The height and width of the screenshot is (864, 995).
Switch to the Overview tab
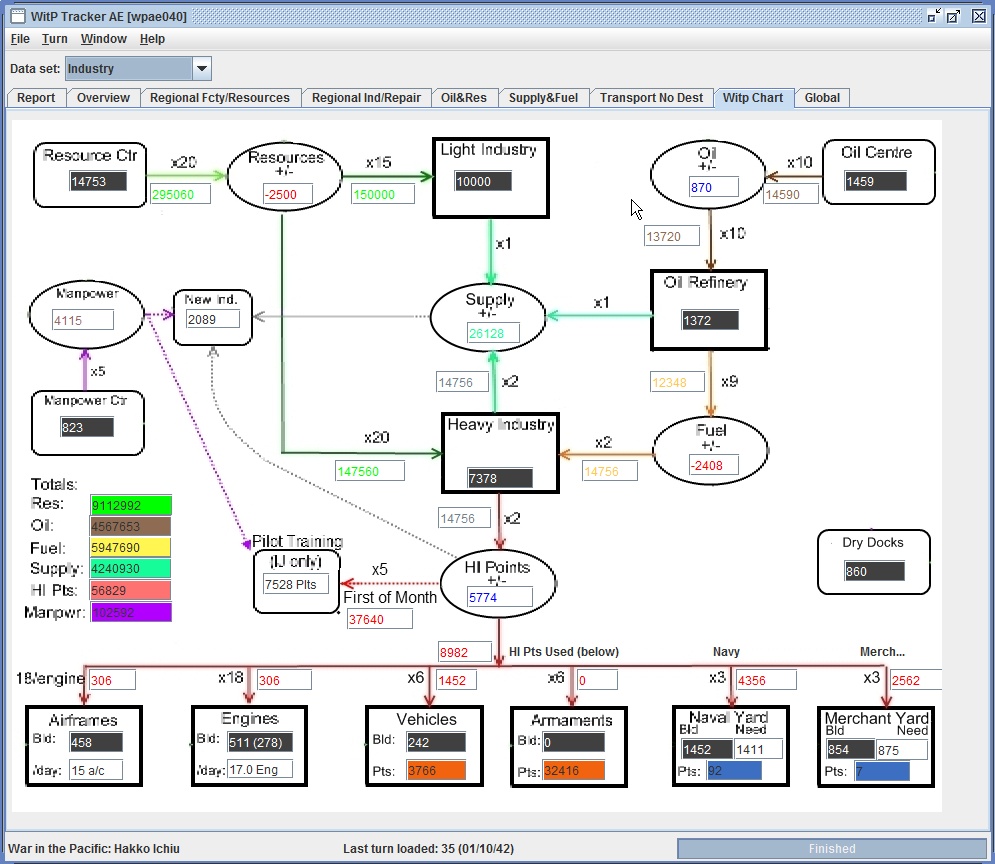(x=103, y=98)
